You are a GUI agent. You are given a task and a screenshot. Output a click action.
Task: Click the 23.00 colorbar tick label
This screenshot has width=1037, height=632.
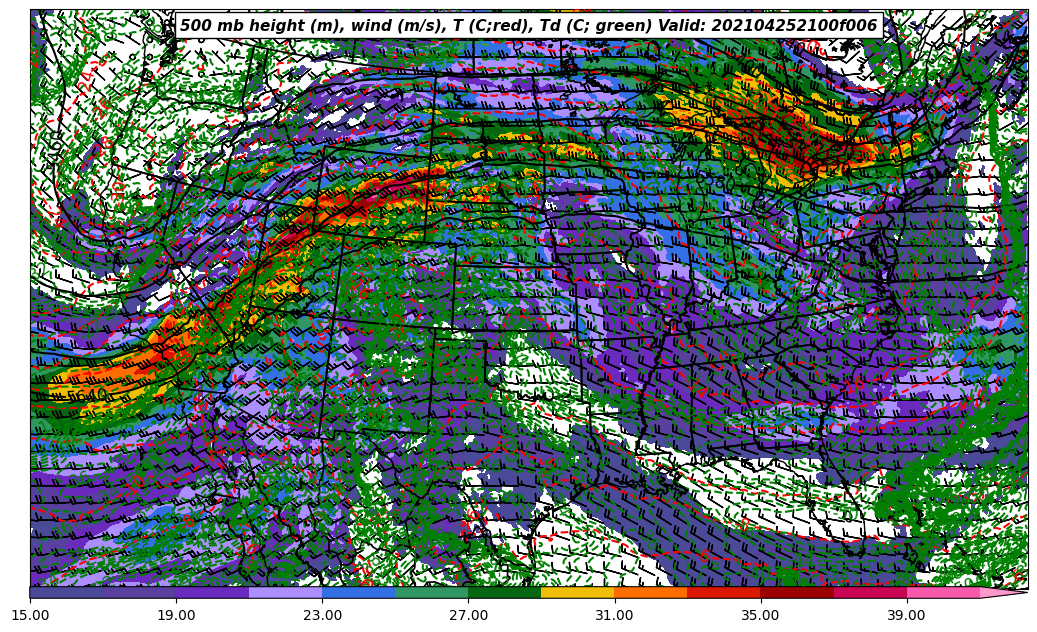[322, 615]
